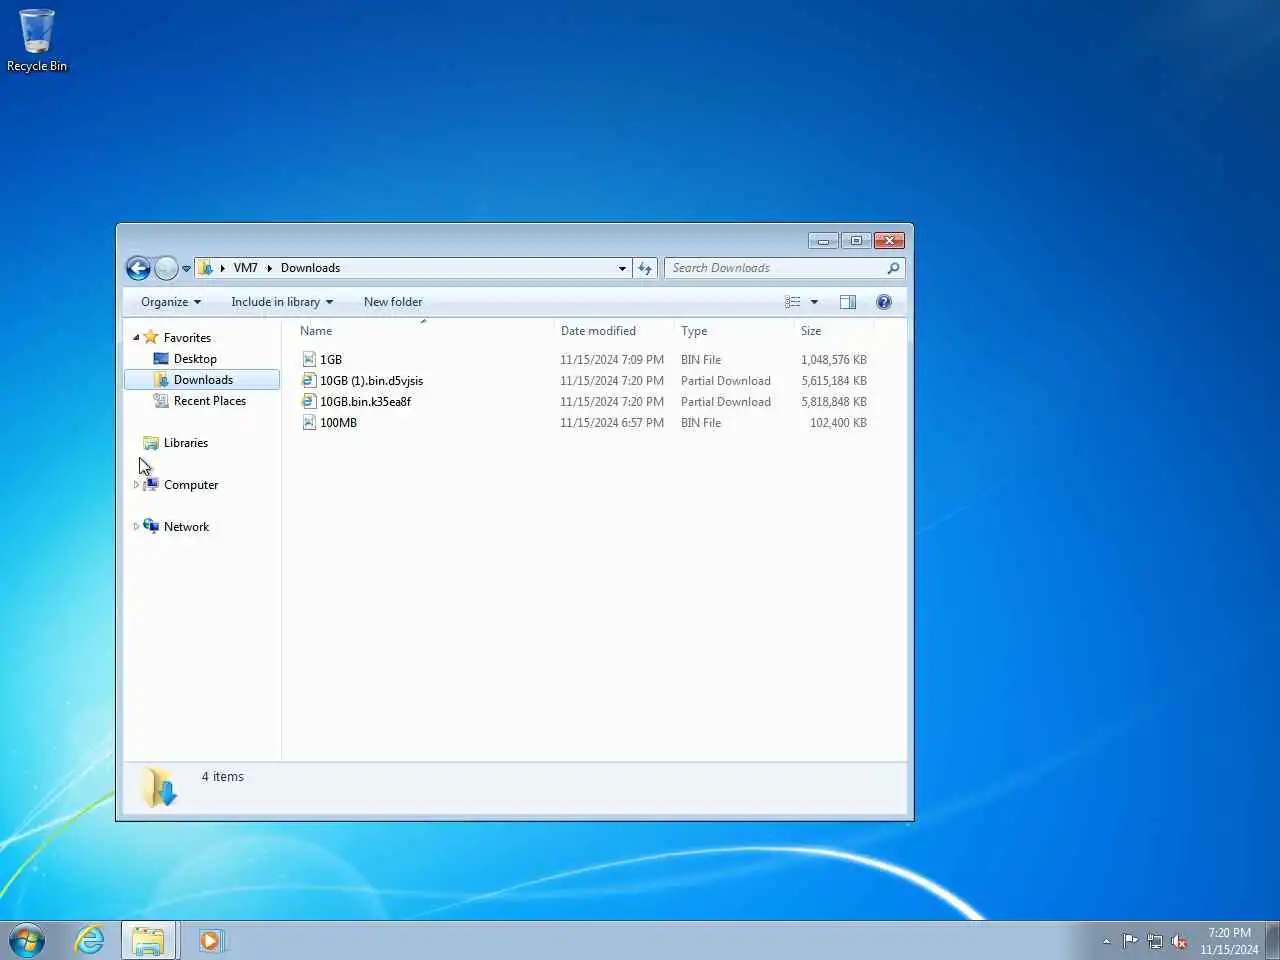Click the 102,400 KB size cell
Screen dimensions: 1280x960
coord(838,423)
